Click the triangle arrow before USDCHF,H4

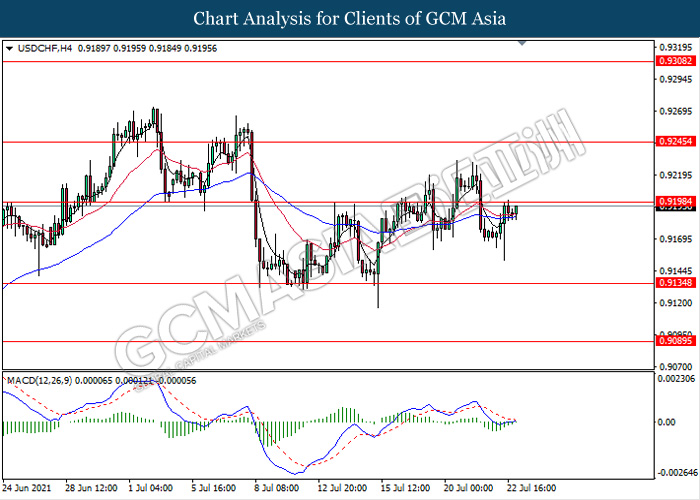(10, 48)
